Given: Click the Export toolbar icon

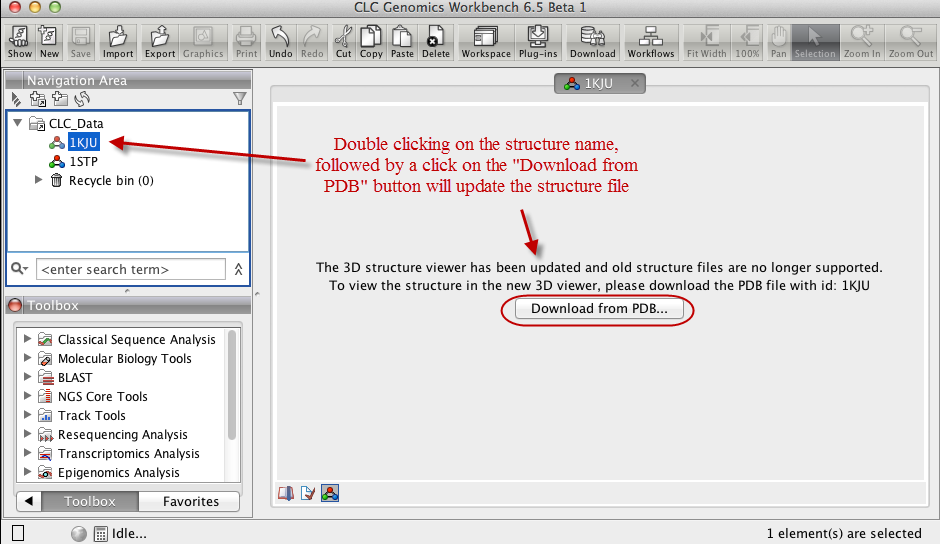Looking at the screenshot, I should 160,41.
